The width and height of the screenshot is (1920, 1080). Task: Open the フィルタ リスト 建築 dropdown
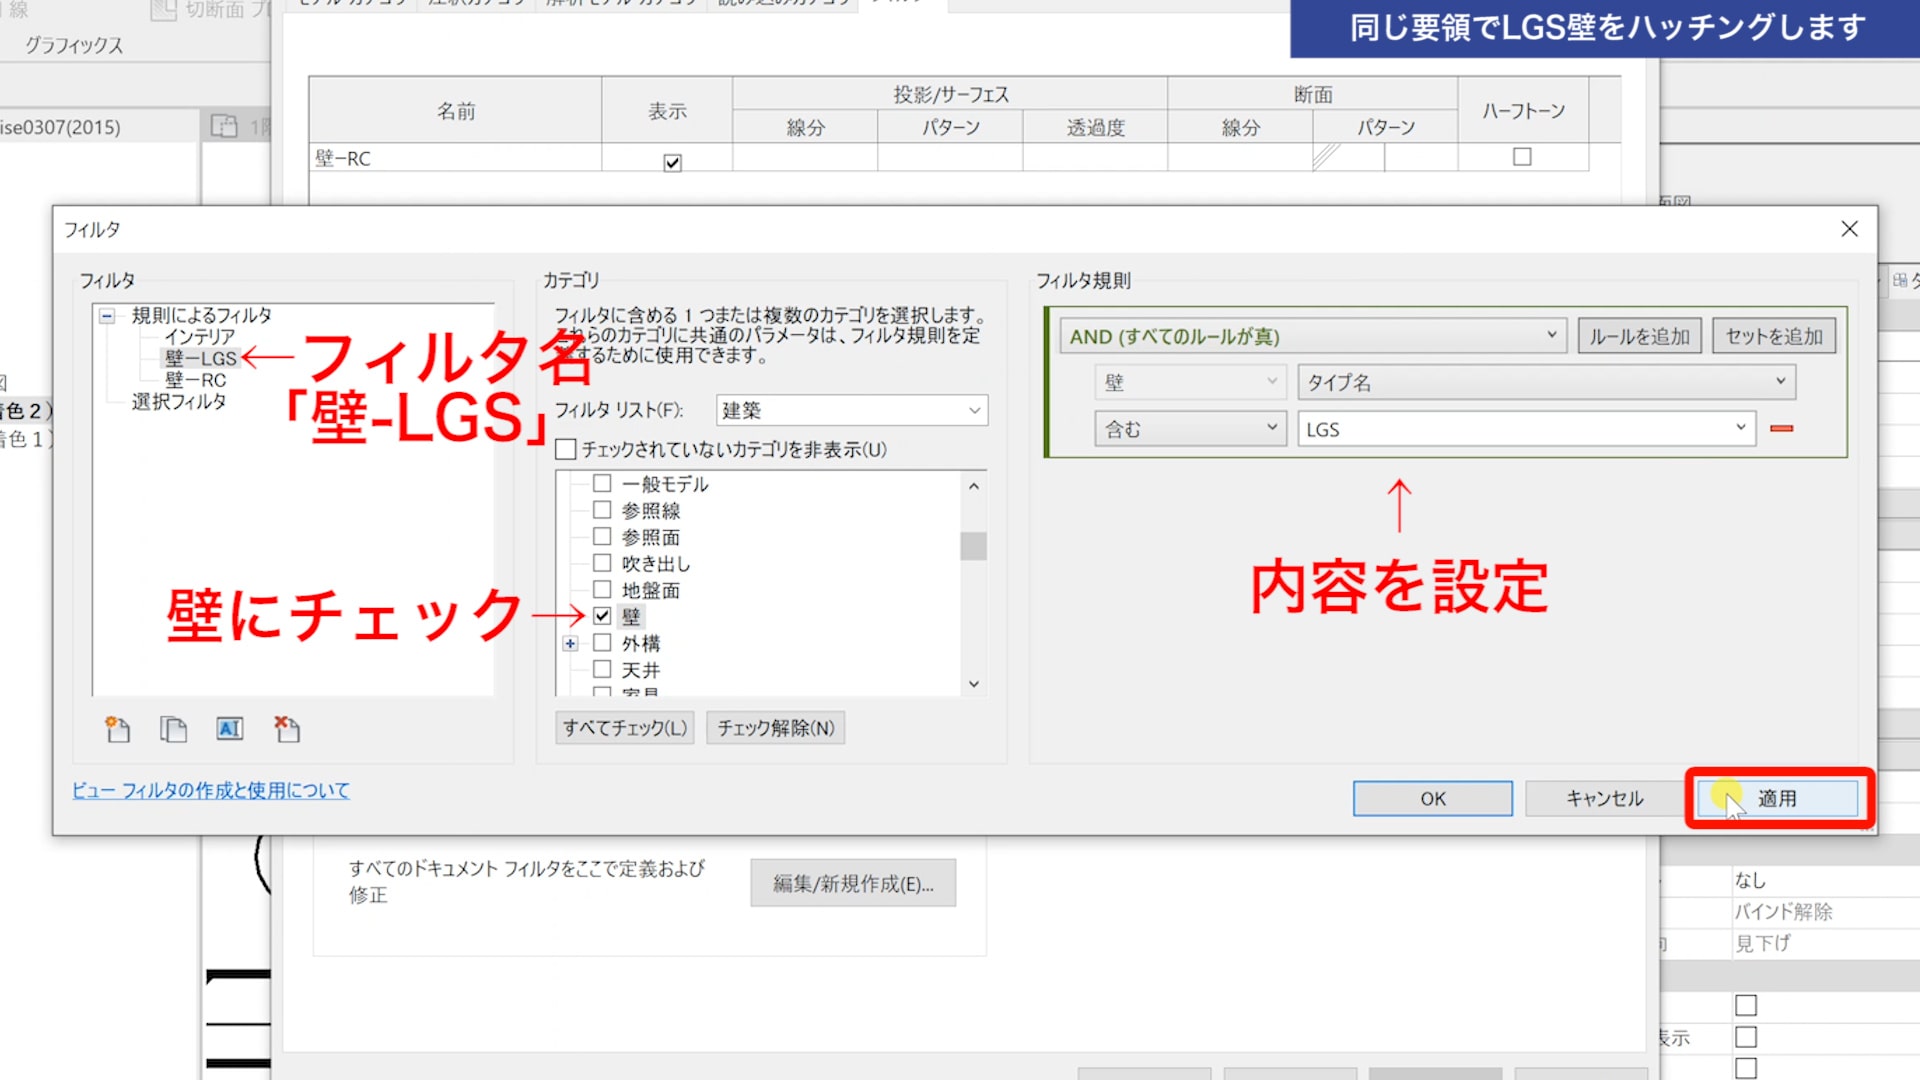point(852,410)
